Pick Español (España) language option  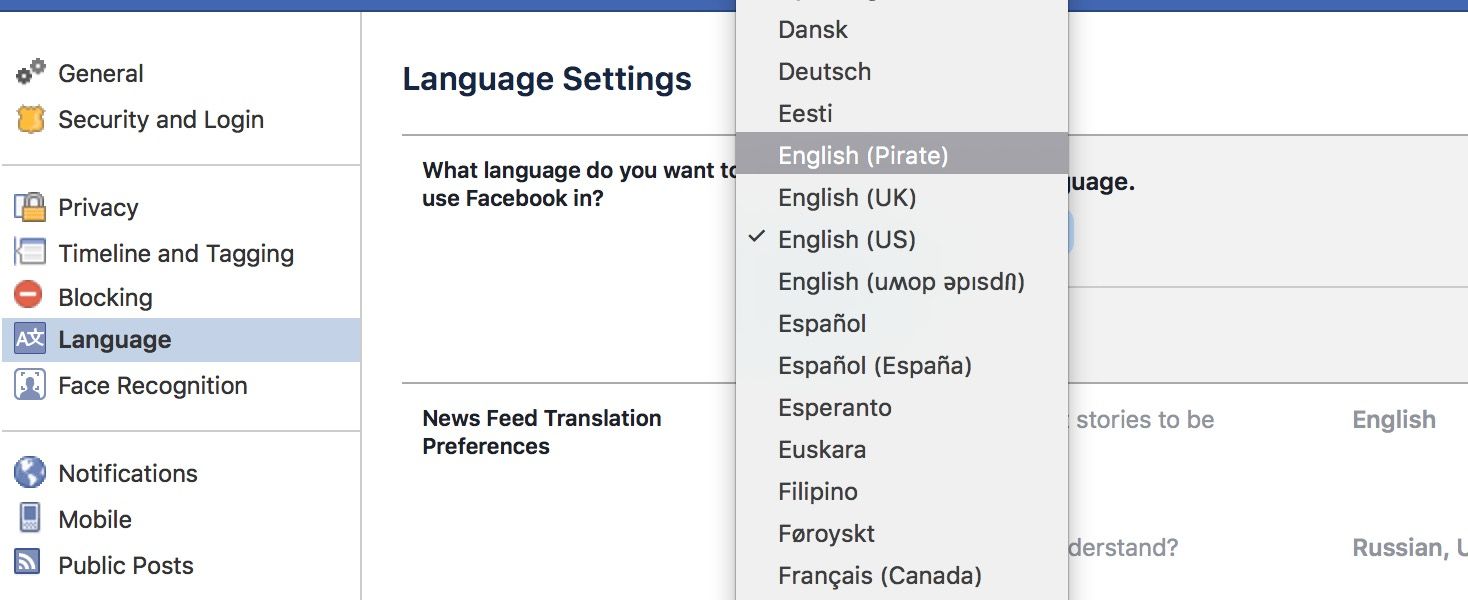[874, 366]
